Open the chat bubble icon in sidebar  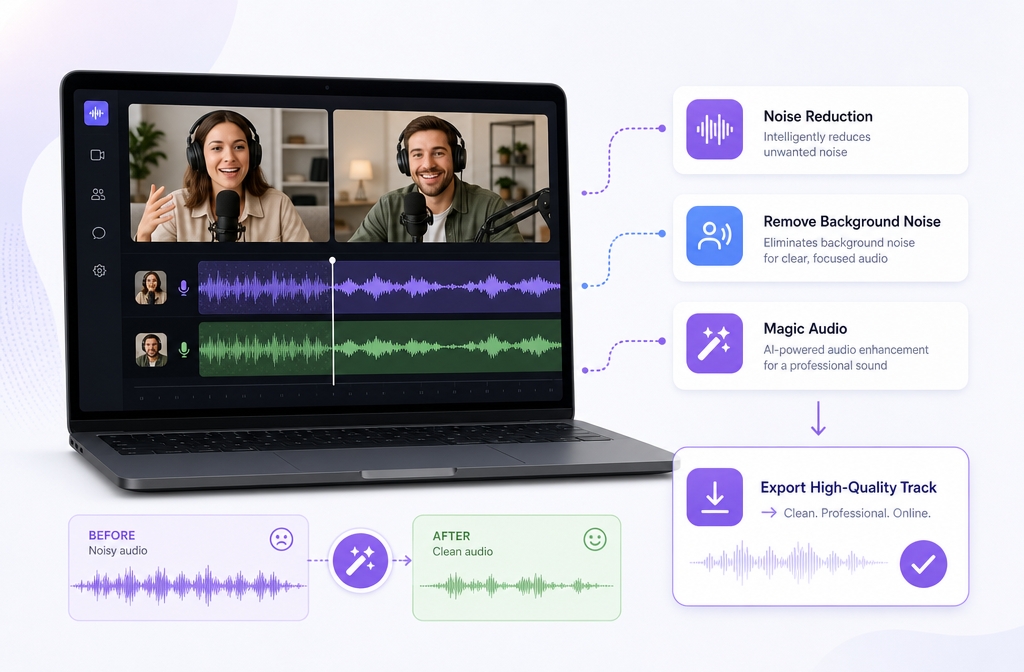coord(99,233)
